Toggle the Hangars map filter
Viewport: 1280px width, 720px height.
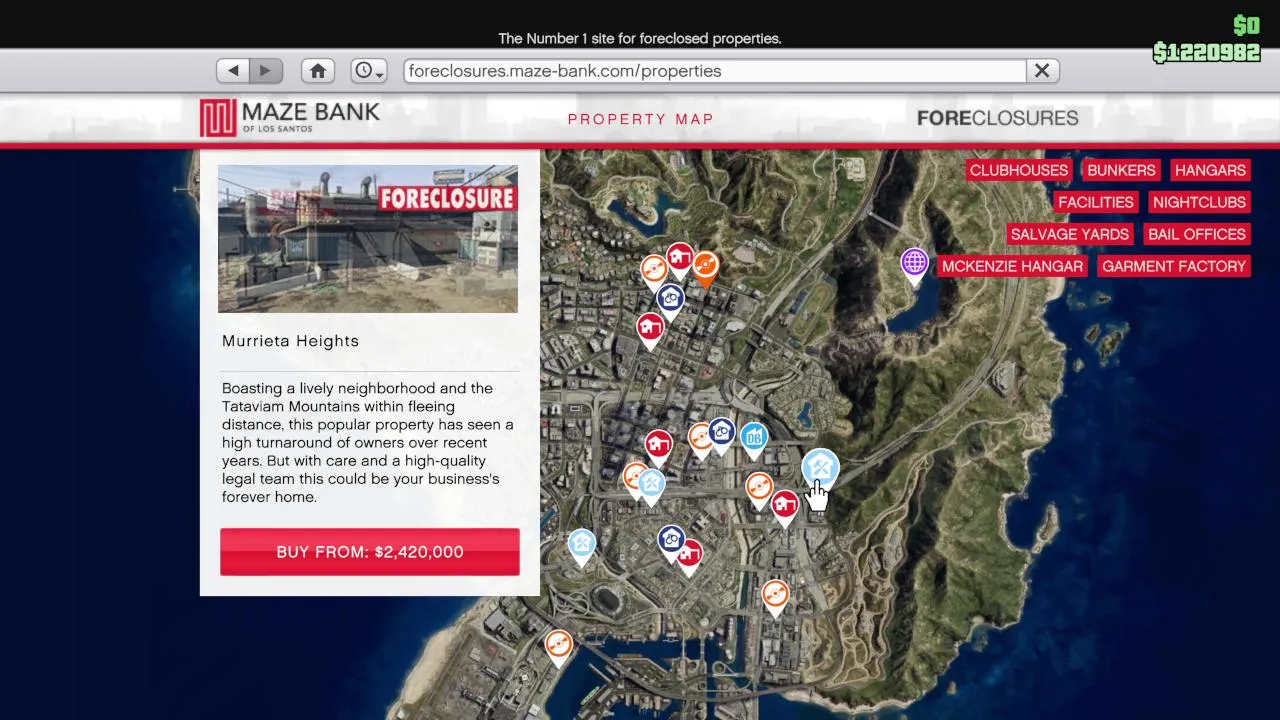(x=1210, y=170)
